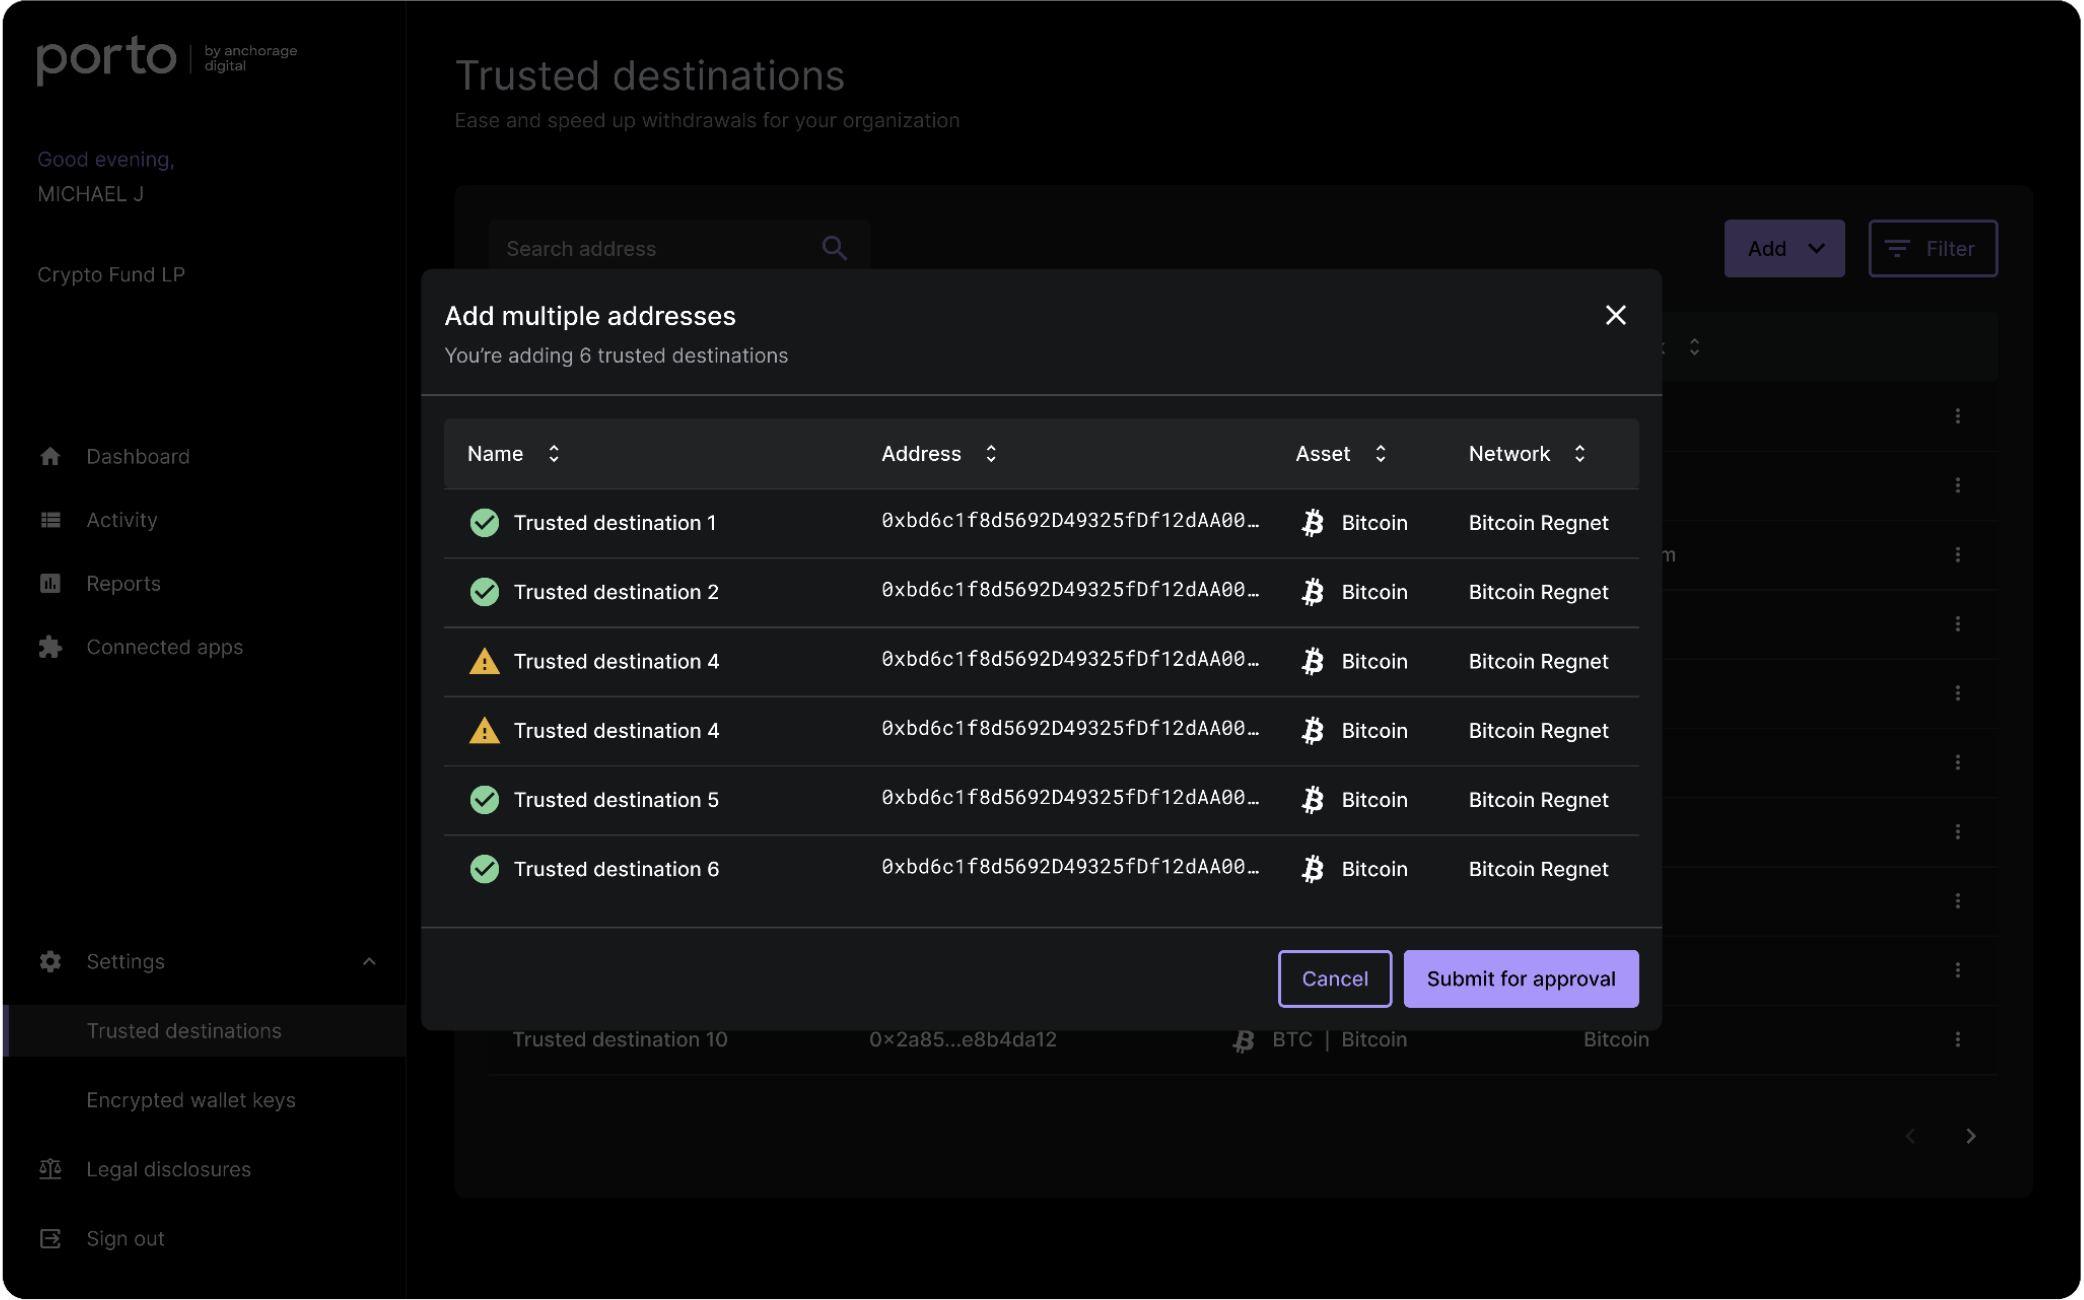2084x1300 pixels.
Task: Click Bitcoin asset icon in Trusted destination 2 row
Action: pyautogui.click(x=1312, y=591)
